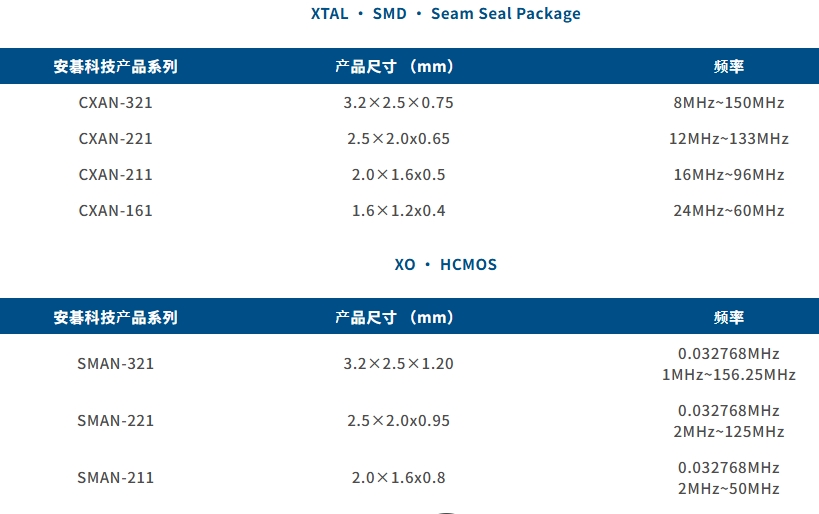This screenshot has height=514, width=819.
Task: Click the XO · HCMOS section heading
Action: (445, 264)
